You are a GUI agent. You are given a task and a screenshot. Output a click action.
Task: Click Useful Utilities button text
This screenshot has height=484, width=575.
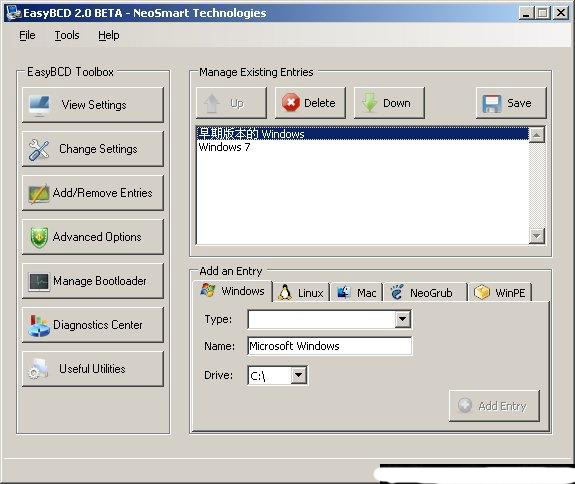(x=92, y=369)
